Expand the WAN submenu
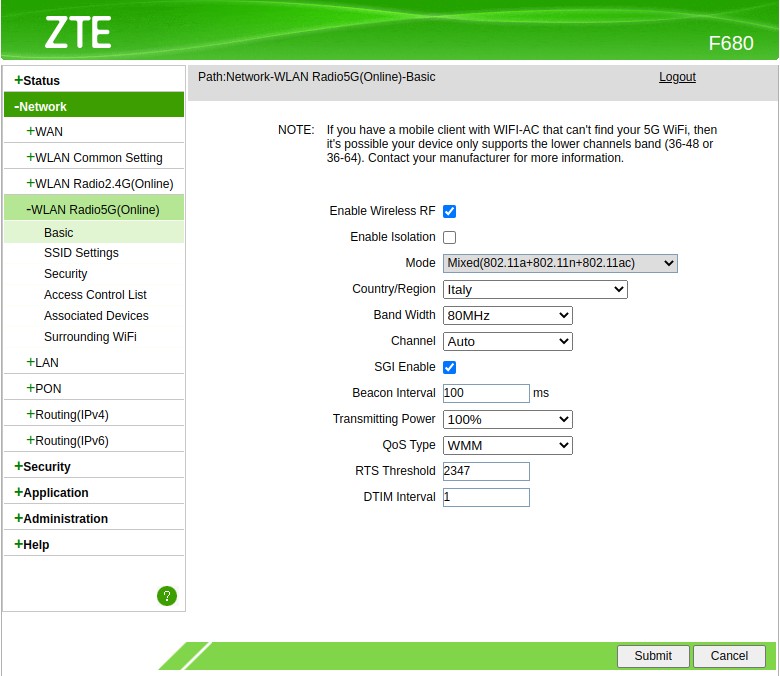 pos(44,131)
